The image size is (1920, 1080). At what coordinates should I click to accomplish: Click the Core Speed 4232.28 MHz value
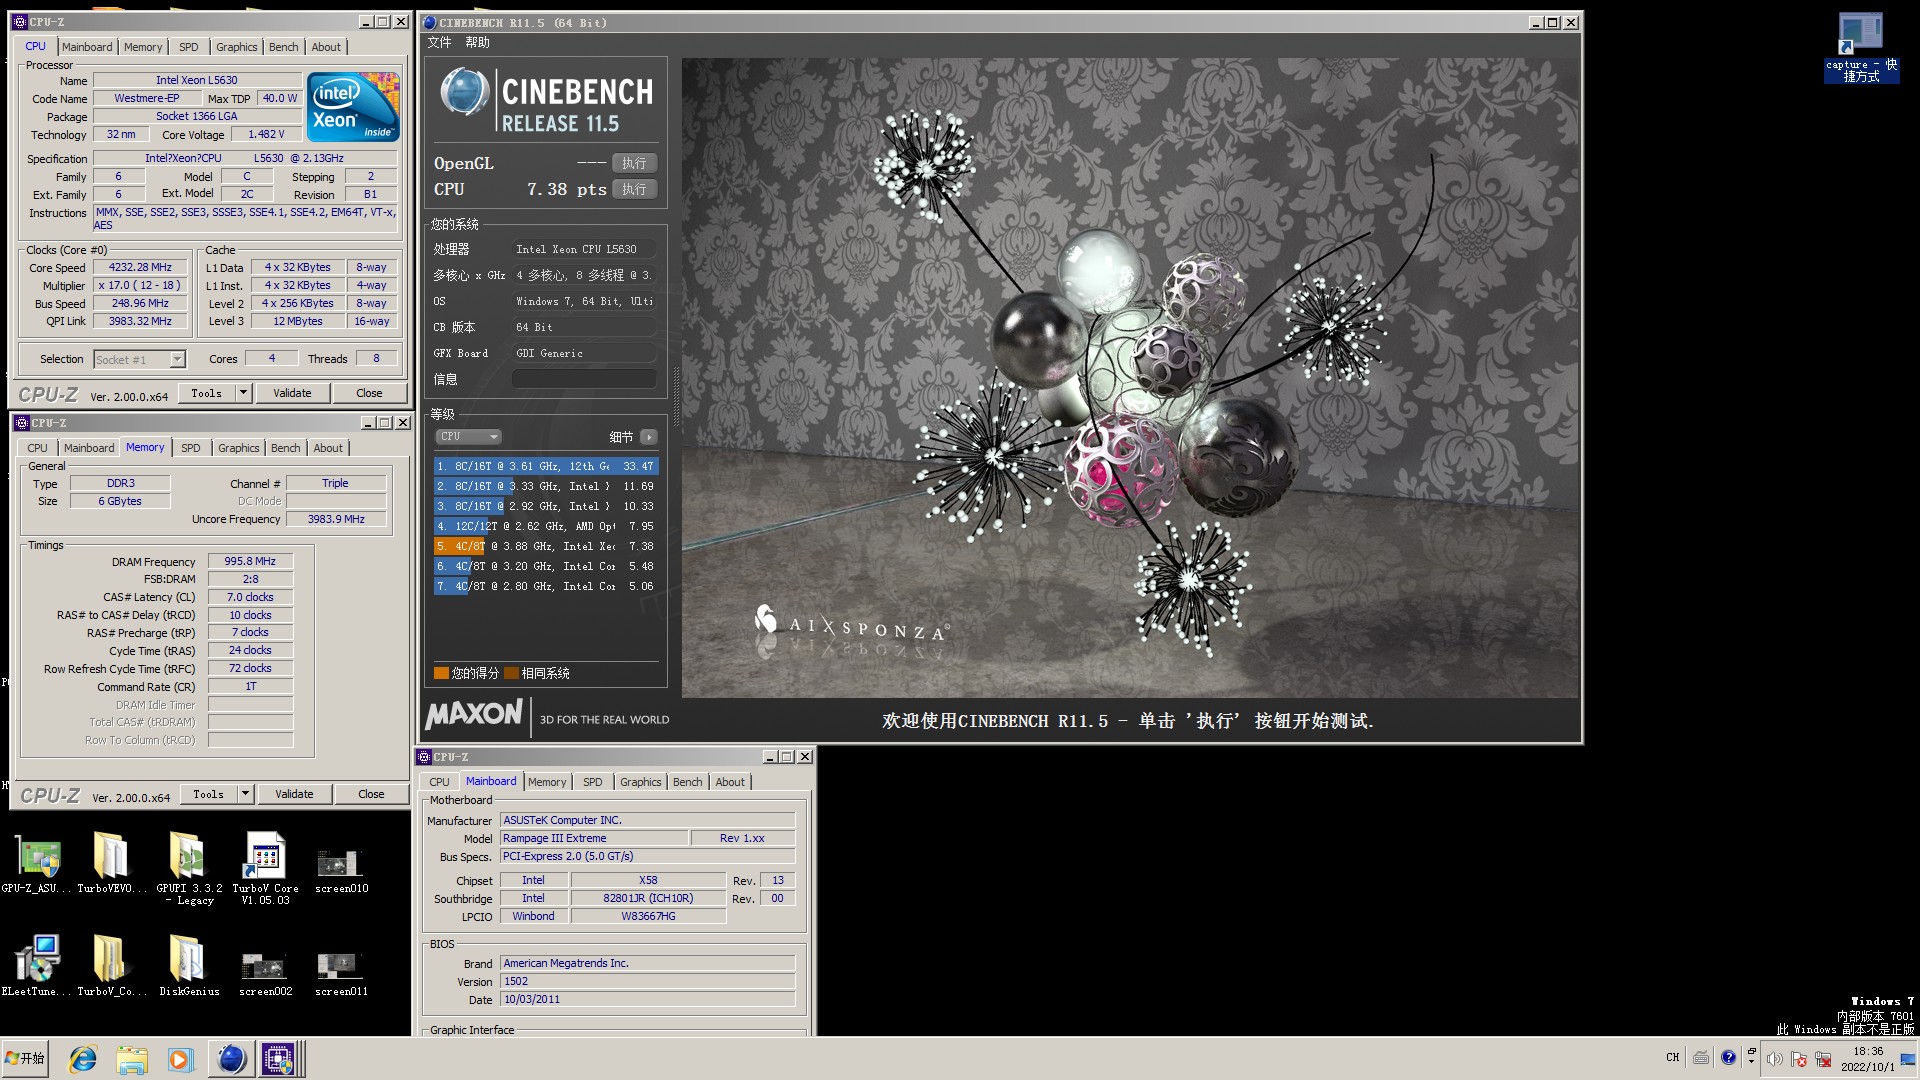(x=140, y=267)
